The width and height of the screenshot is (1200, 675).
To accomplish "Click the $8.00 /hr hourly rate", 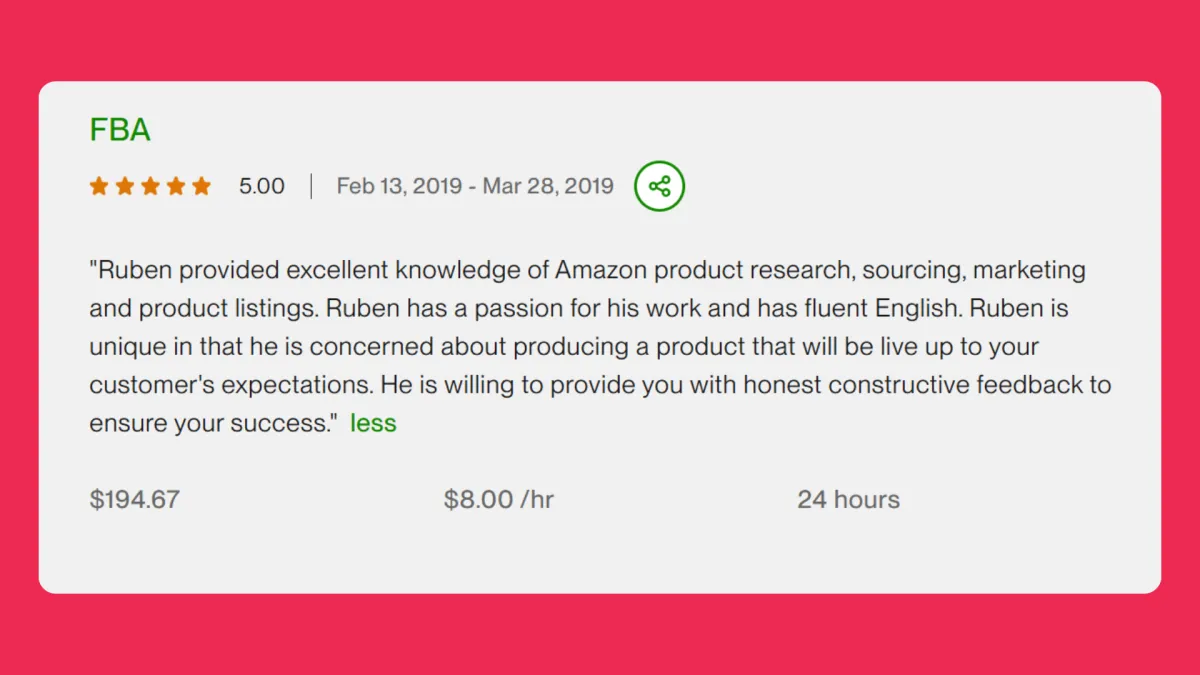I will [499, 500].
